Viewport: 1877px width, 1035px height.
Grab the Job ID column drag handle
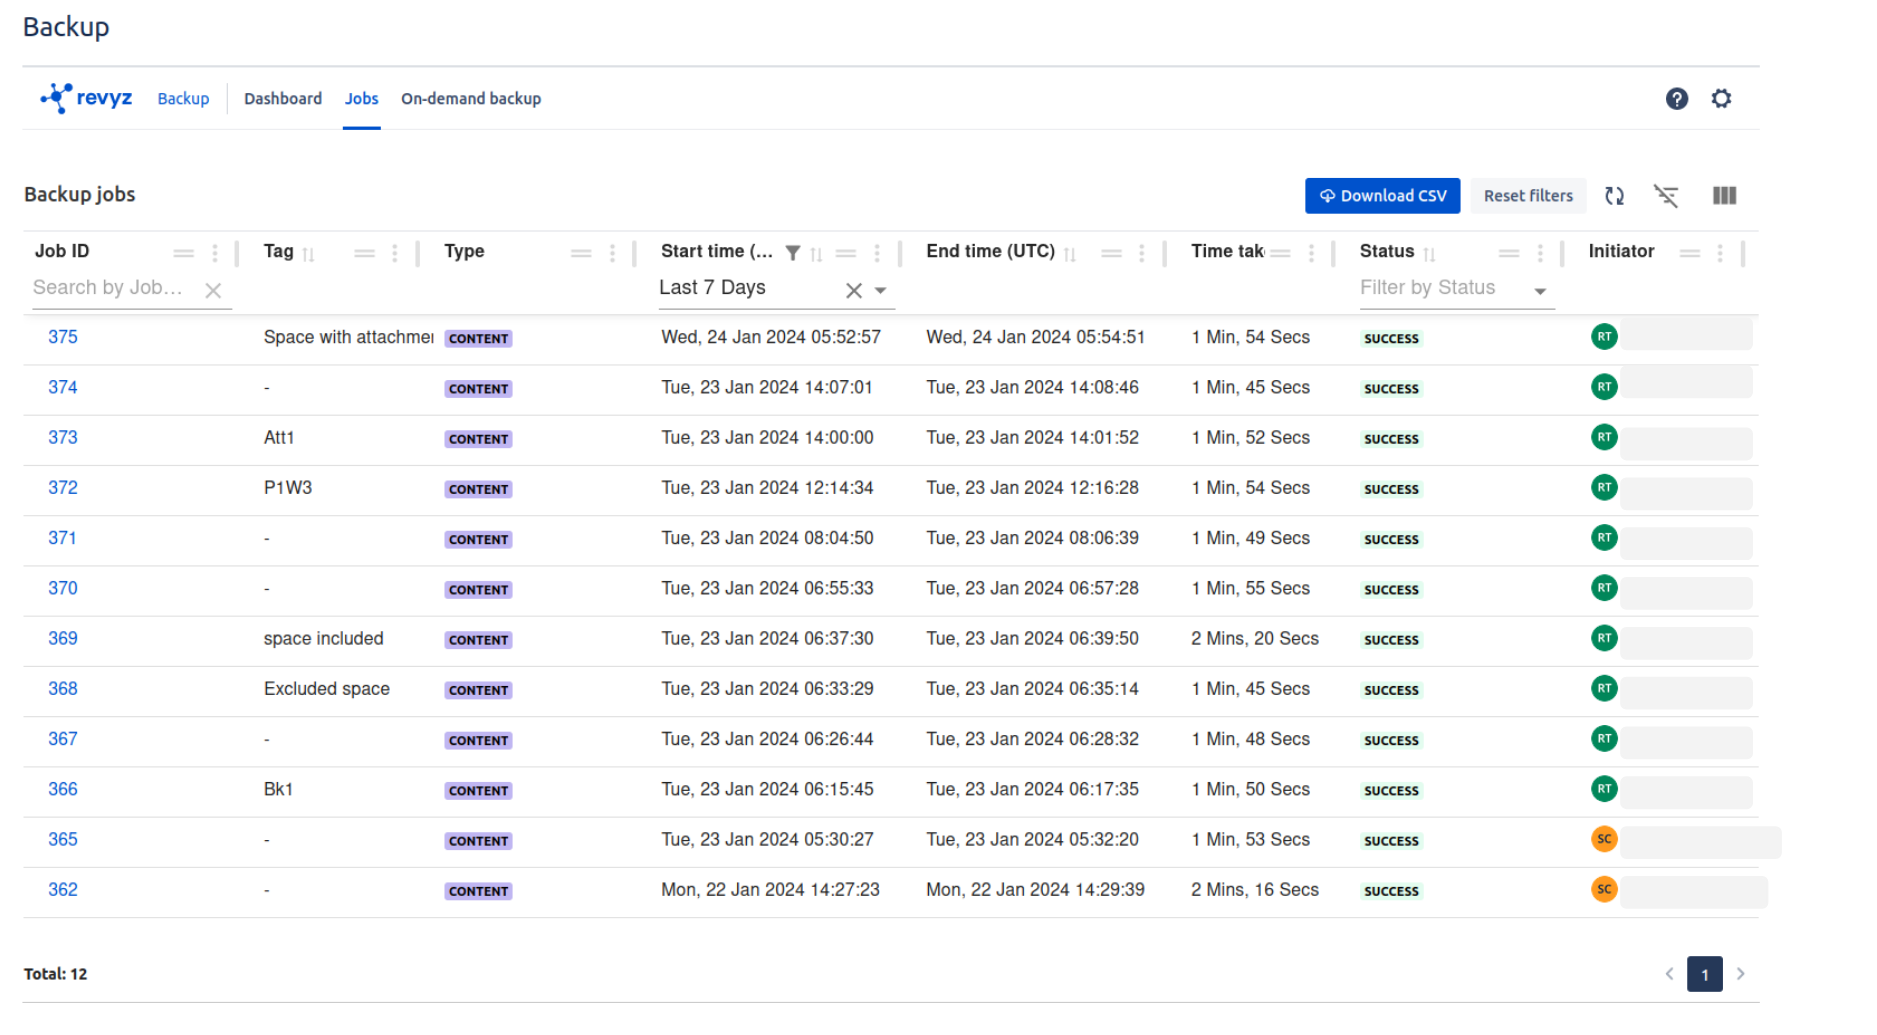point(183,253)
